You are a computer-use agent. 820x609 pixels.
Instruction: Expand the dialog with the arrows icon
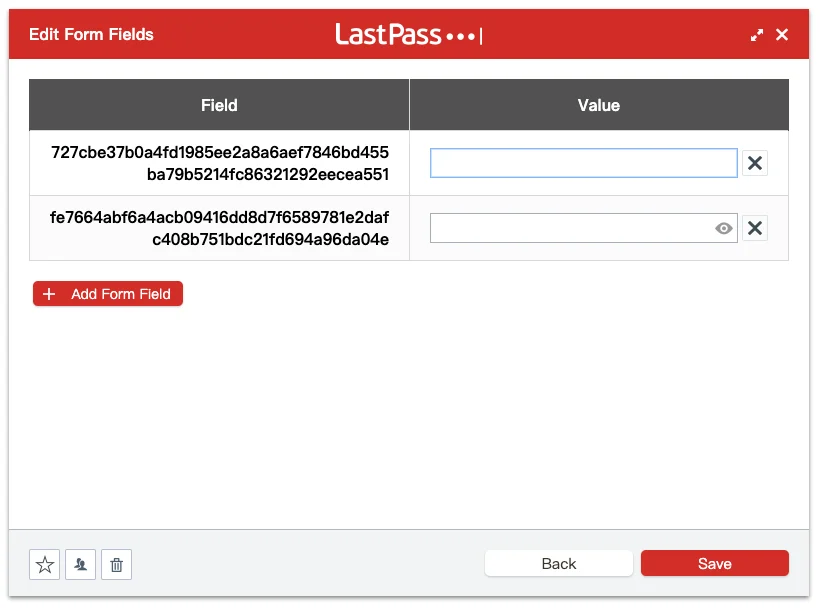[756, 35]
